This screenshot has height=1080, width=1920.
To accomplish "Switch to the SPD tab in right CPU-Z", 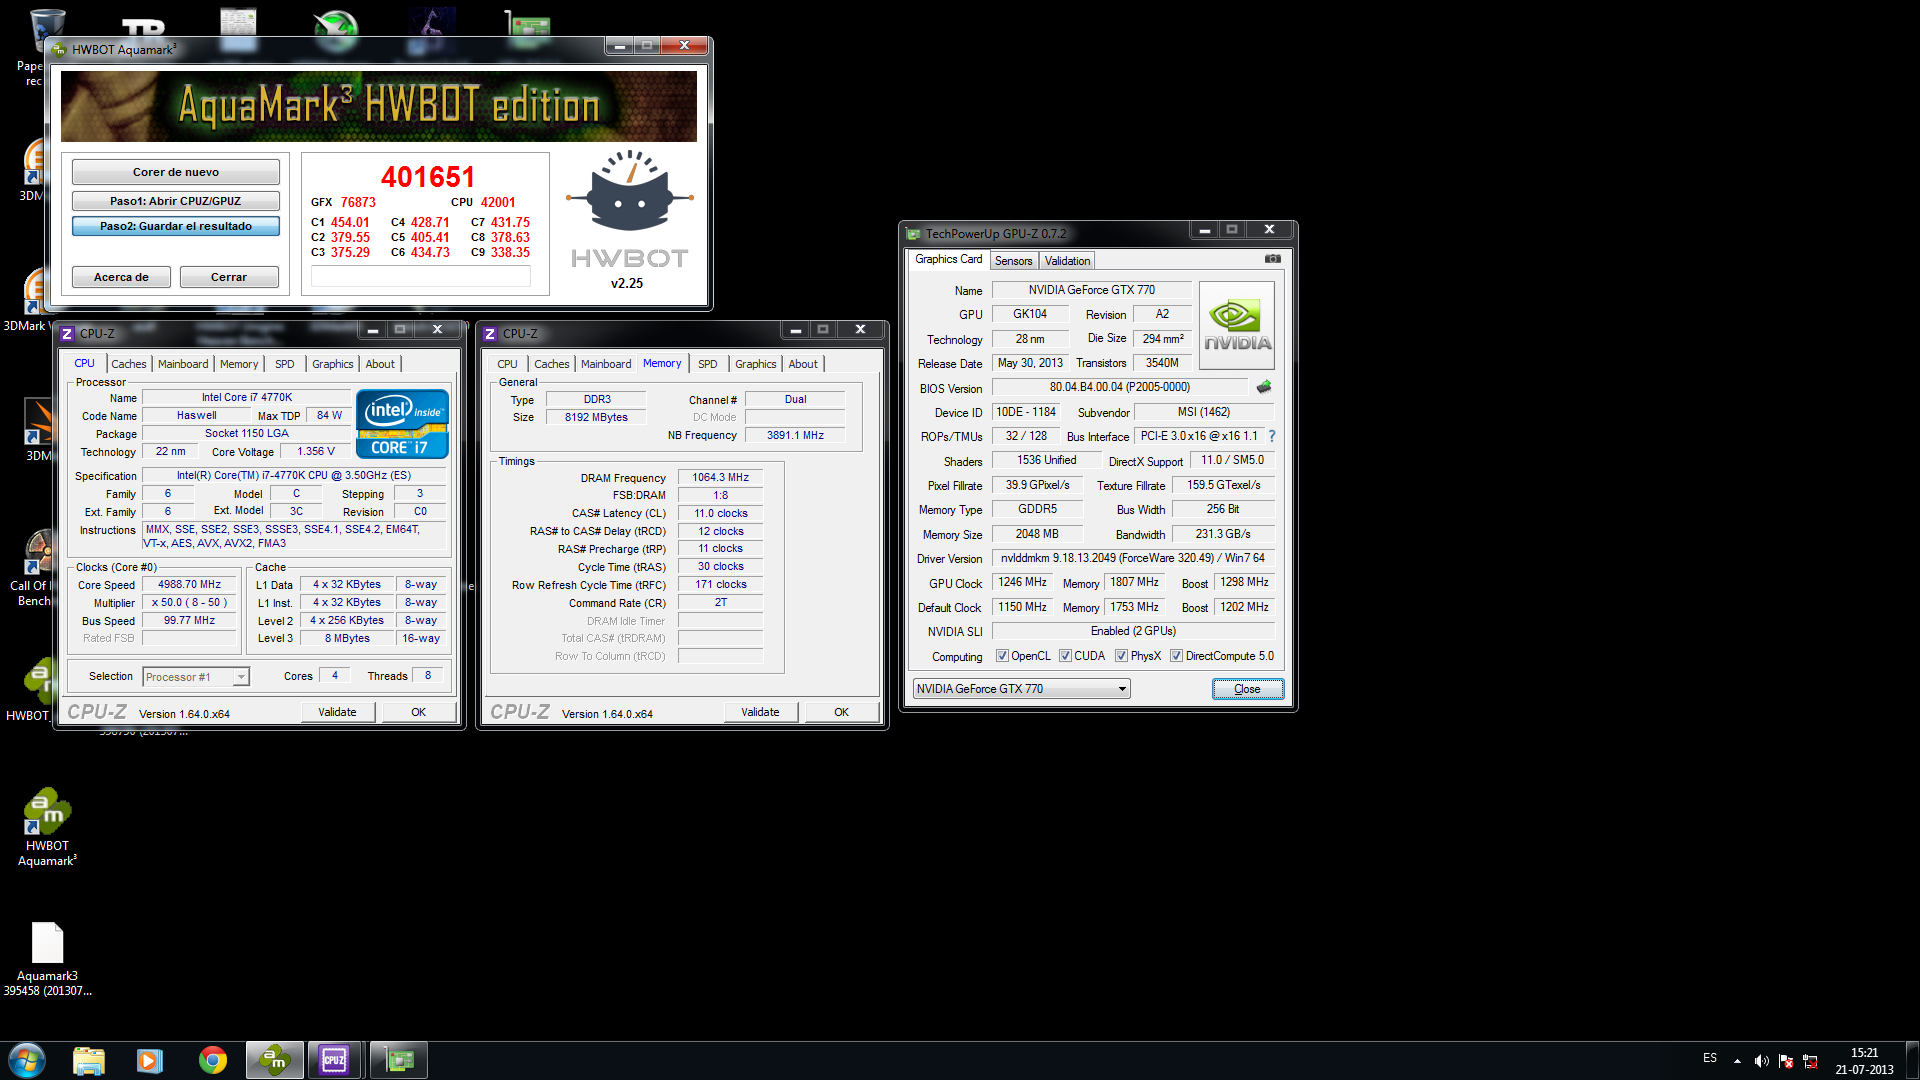I will pos(708,364).
